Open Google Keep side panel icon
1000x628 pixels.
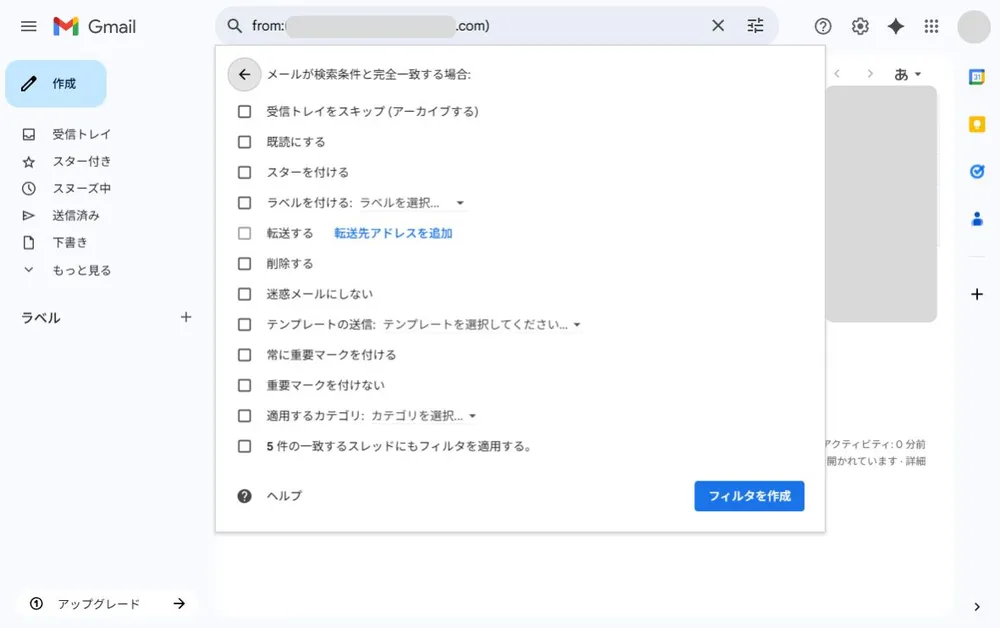[976, 124]
